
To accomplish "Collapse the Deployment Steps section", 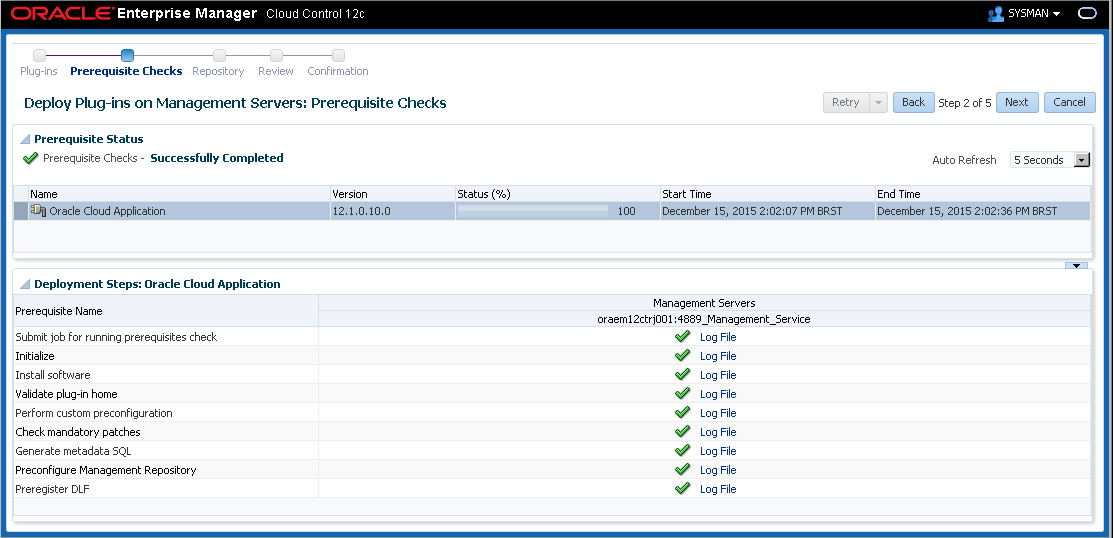I will tap(25, 284).
